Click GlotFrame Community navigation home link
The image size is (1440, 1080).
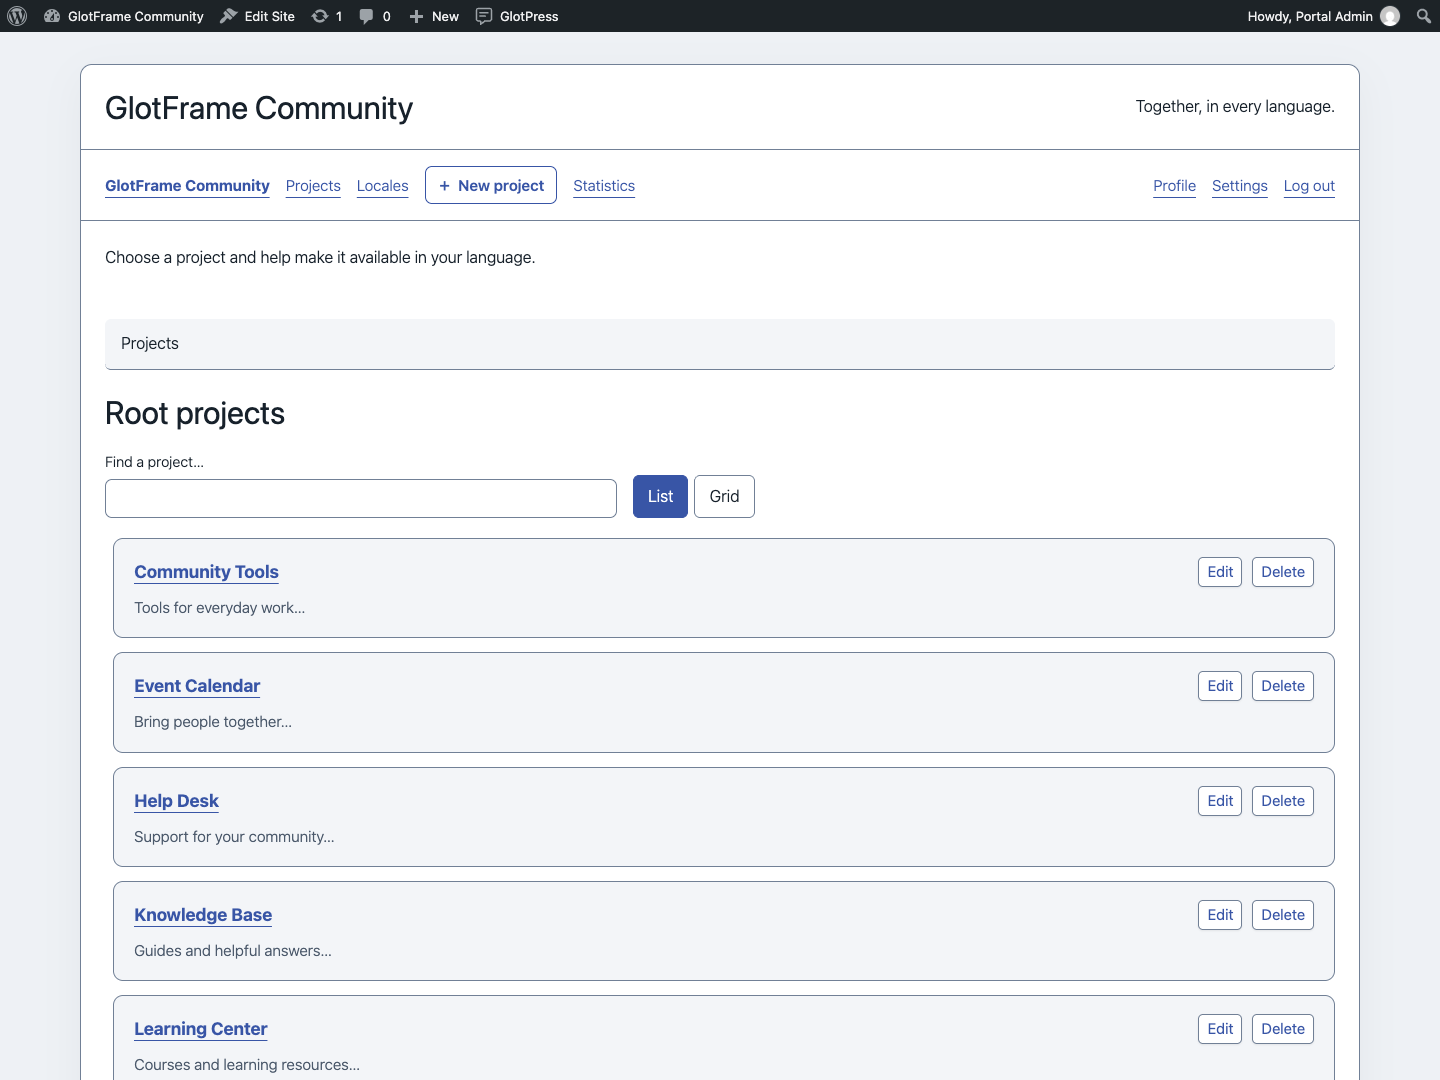pyautogui.click(x=187, y=186)
